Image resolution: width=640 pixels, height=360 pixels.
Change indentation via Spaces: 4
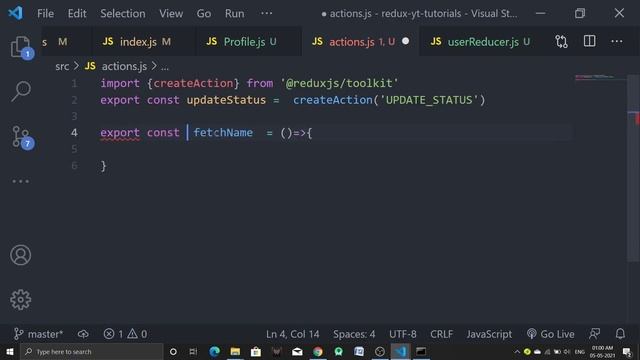point(354,334)
